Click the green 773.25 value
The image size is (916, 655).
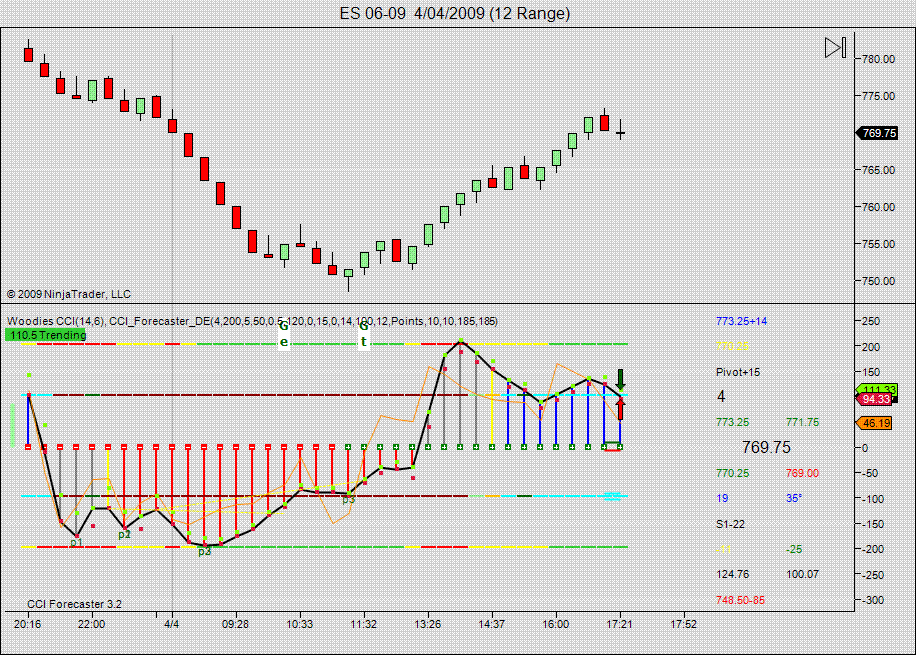(732, 422)
